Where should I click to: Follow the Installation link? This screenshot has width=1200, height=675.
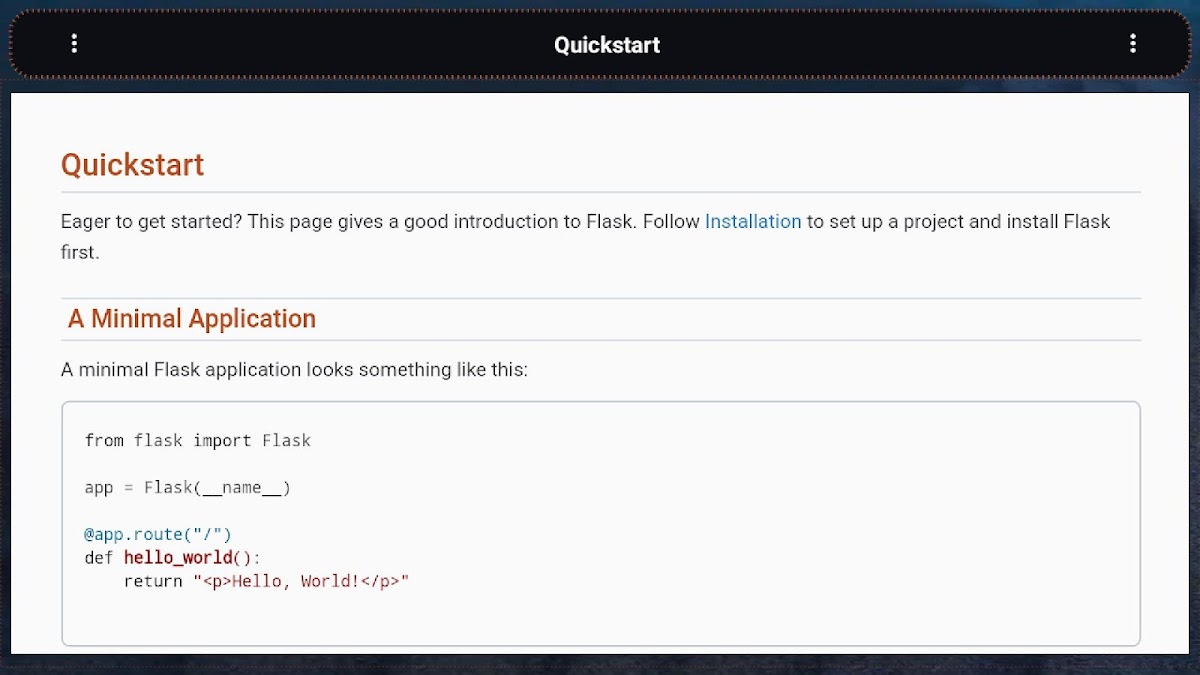point(752,222)
